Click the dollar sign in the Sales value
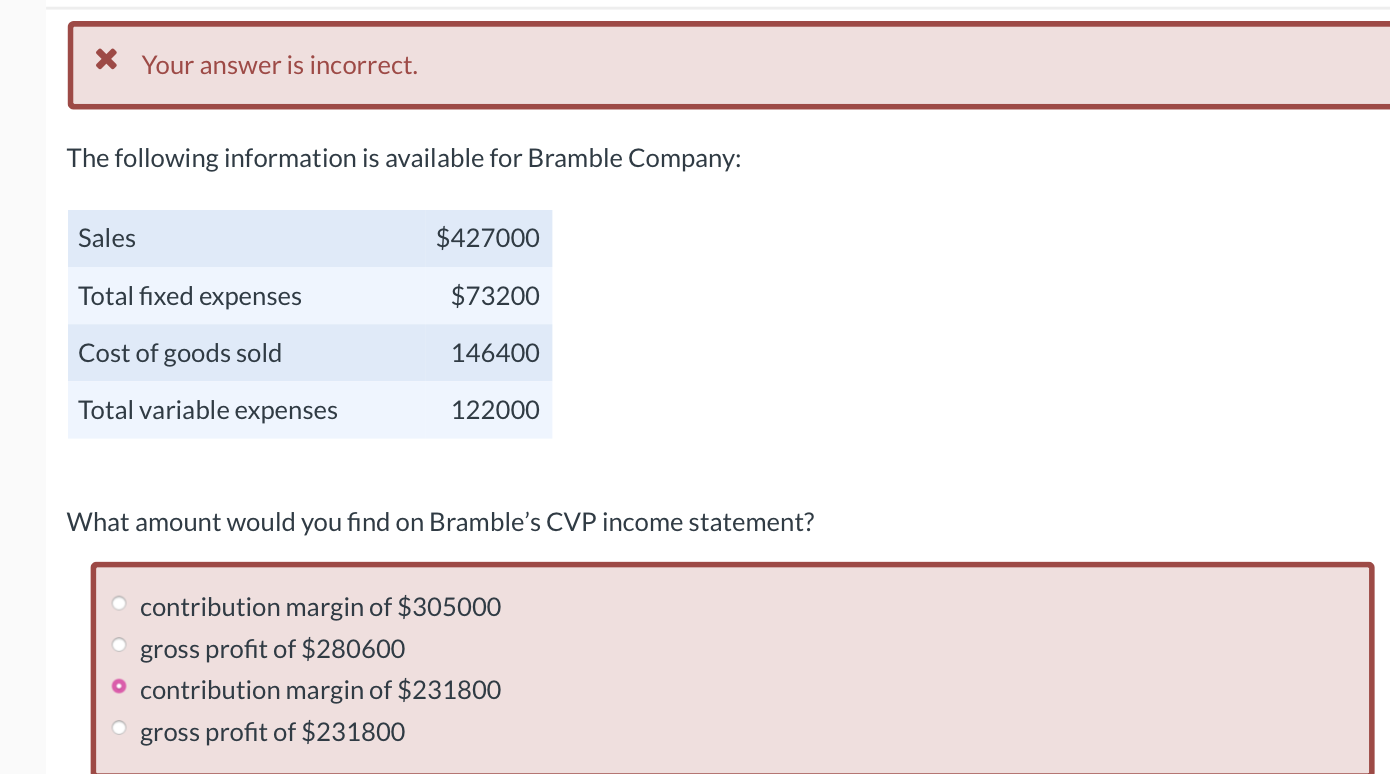The width and height of the screenshot is (1390, 774). (x=444, y=238)
